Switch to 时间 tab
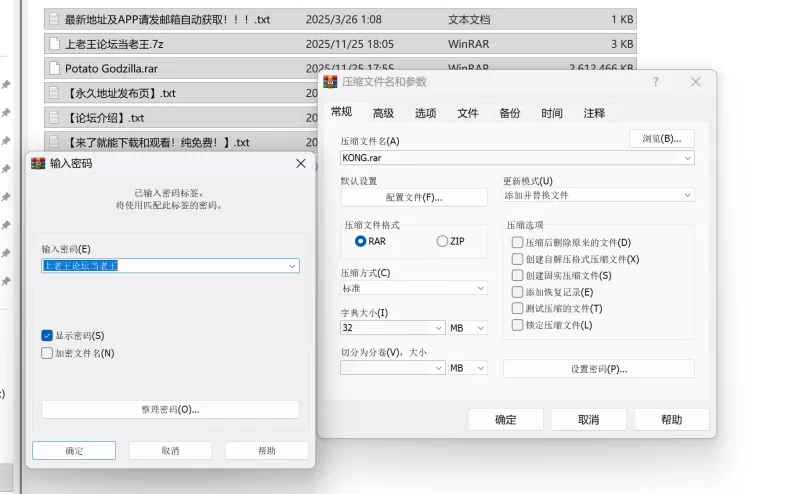The image size is (800, 494). 552,113
